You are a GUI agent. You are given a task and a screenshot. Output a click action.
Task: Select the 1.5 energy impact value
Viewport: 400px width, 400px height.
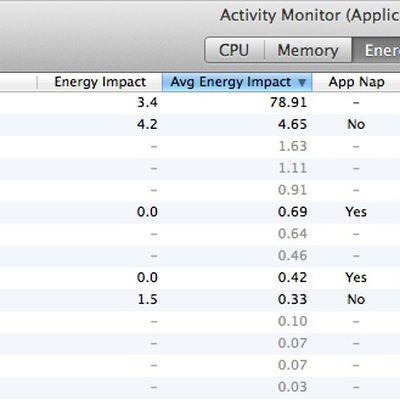147,299
